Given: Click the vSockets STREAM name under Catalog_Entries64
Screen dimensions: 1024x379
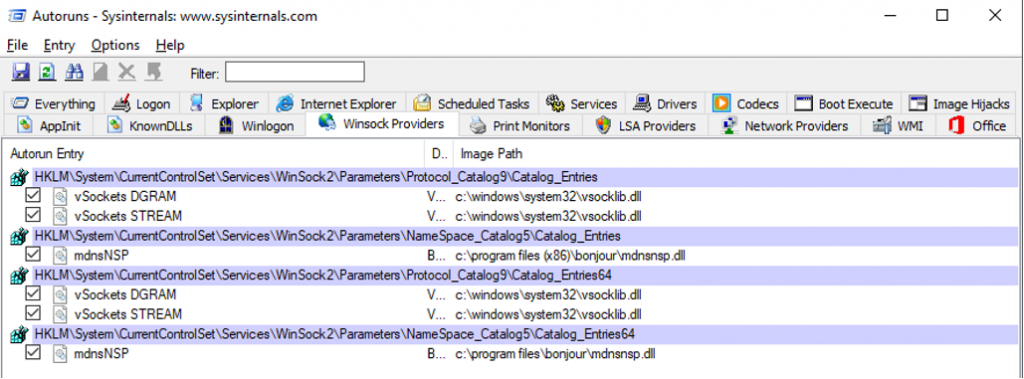Looking at the screenshot, I should tap(128, 314).
